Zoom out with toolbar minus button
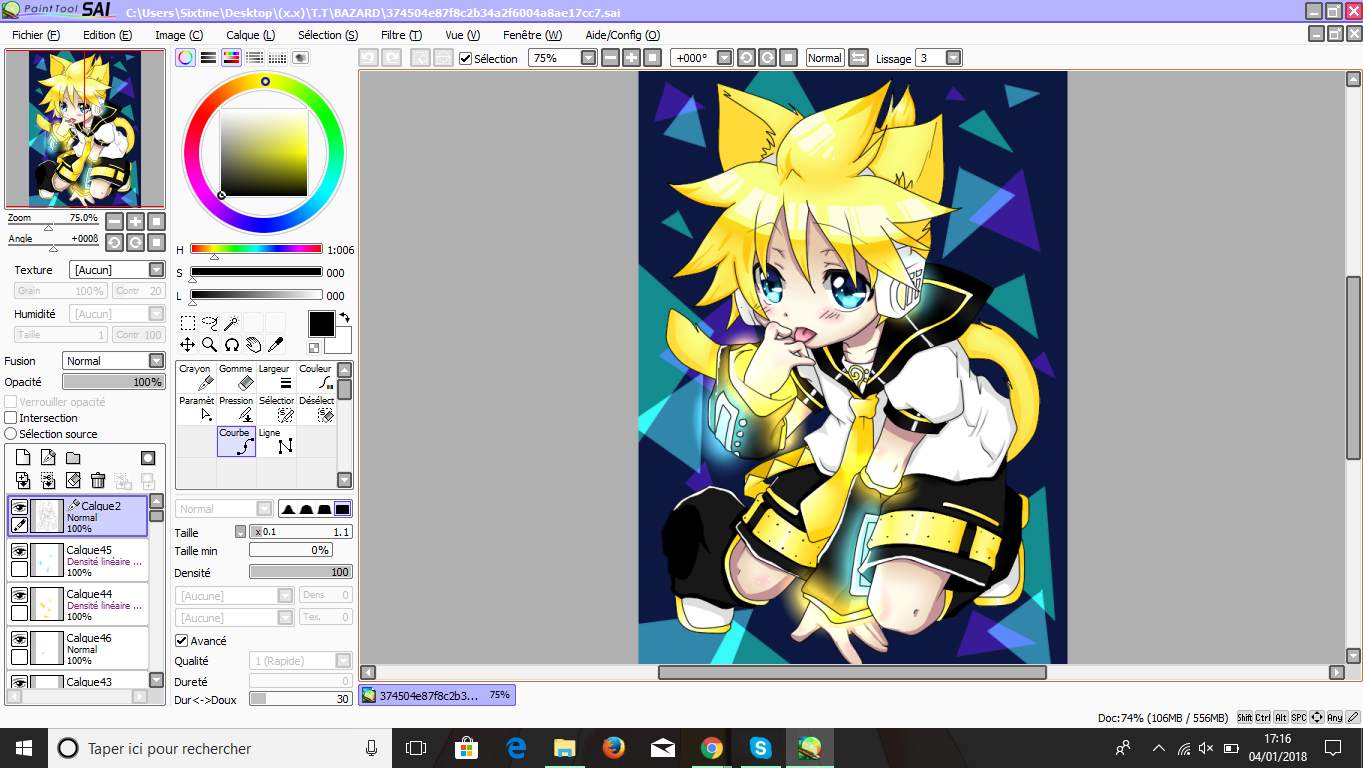This screenshot has width=1363, height=768. click(x=611, y=58)
